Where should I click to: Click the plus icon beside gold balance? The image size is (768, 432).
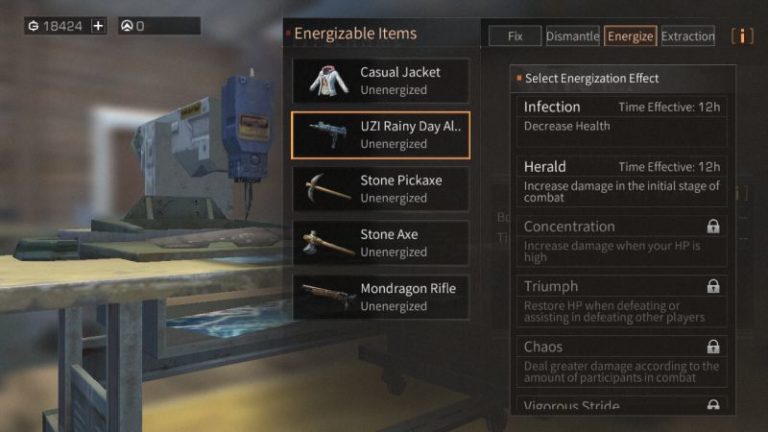pyautogui.click(x=98, y=26)
